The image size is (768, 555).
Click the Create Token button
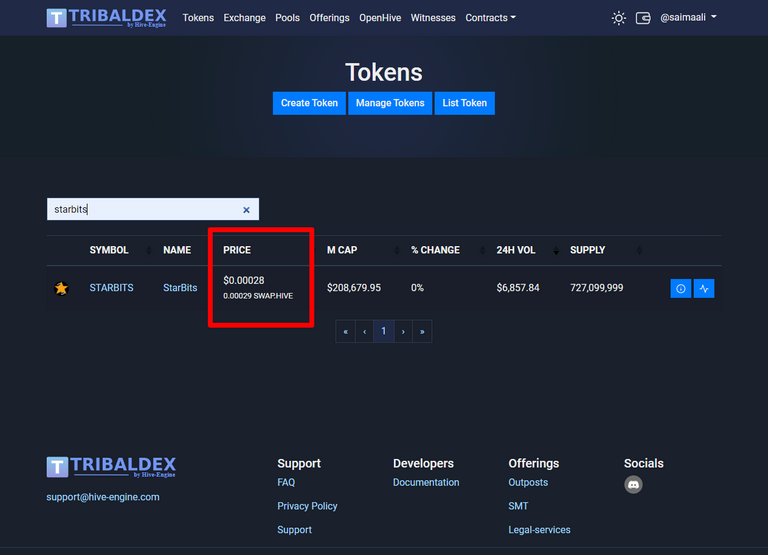click(309, 103)
